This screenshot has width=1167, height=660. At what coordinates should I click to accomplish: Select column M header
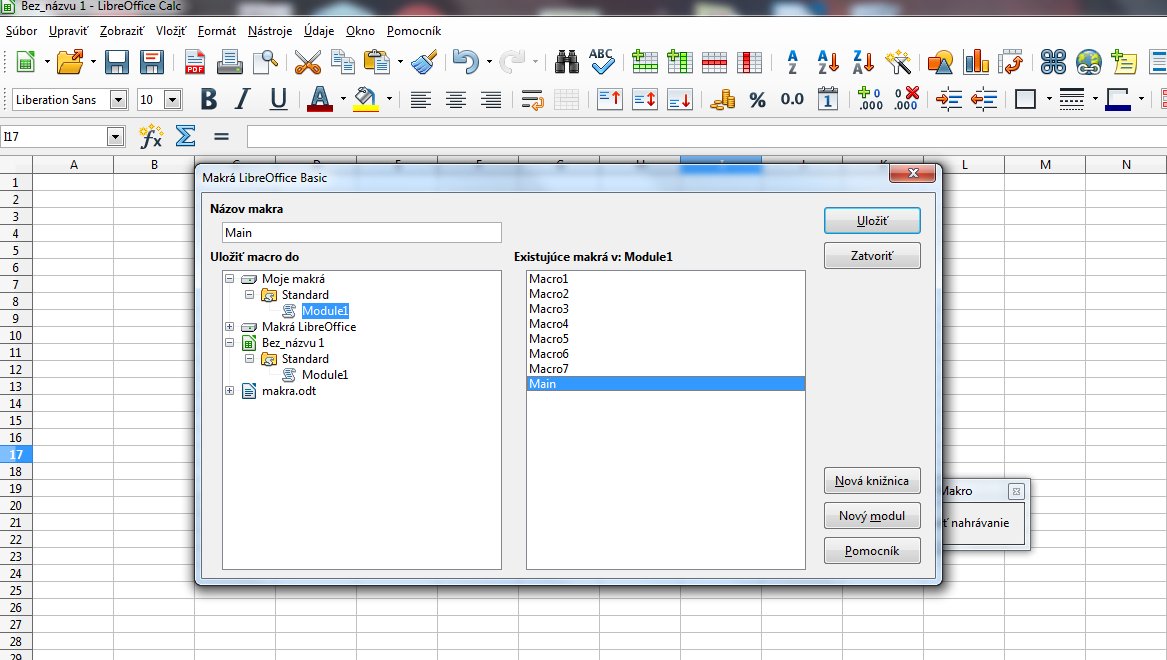[1045, 164]
